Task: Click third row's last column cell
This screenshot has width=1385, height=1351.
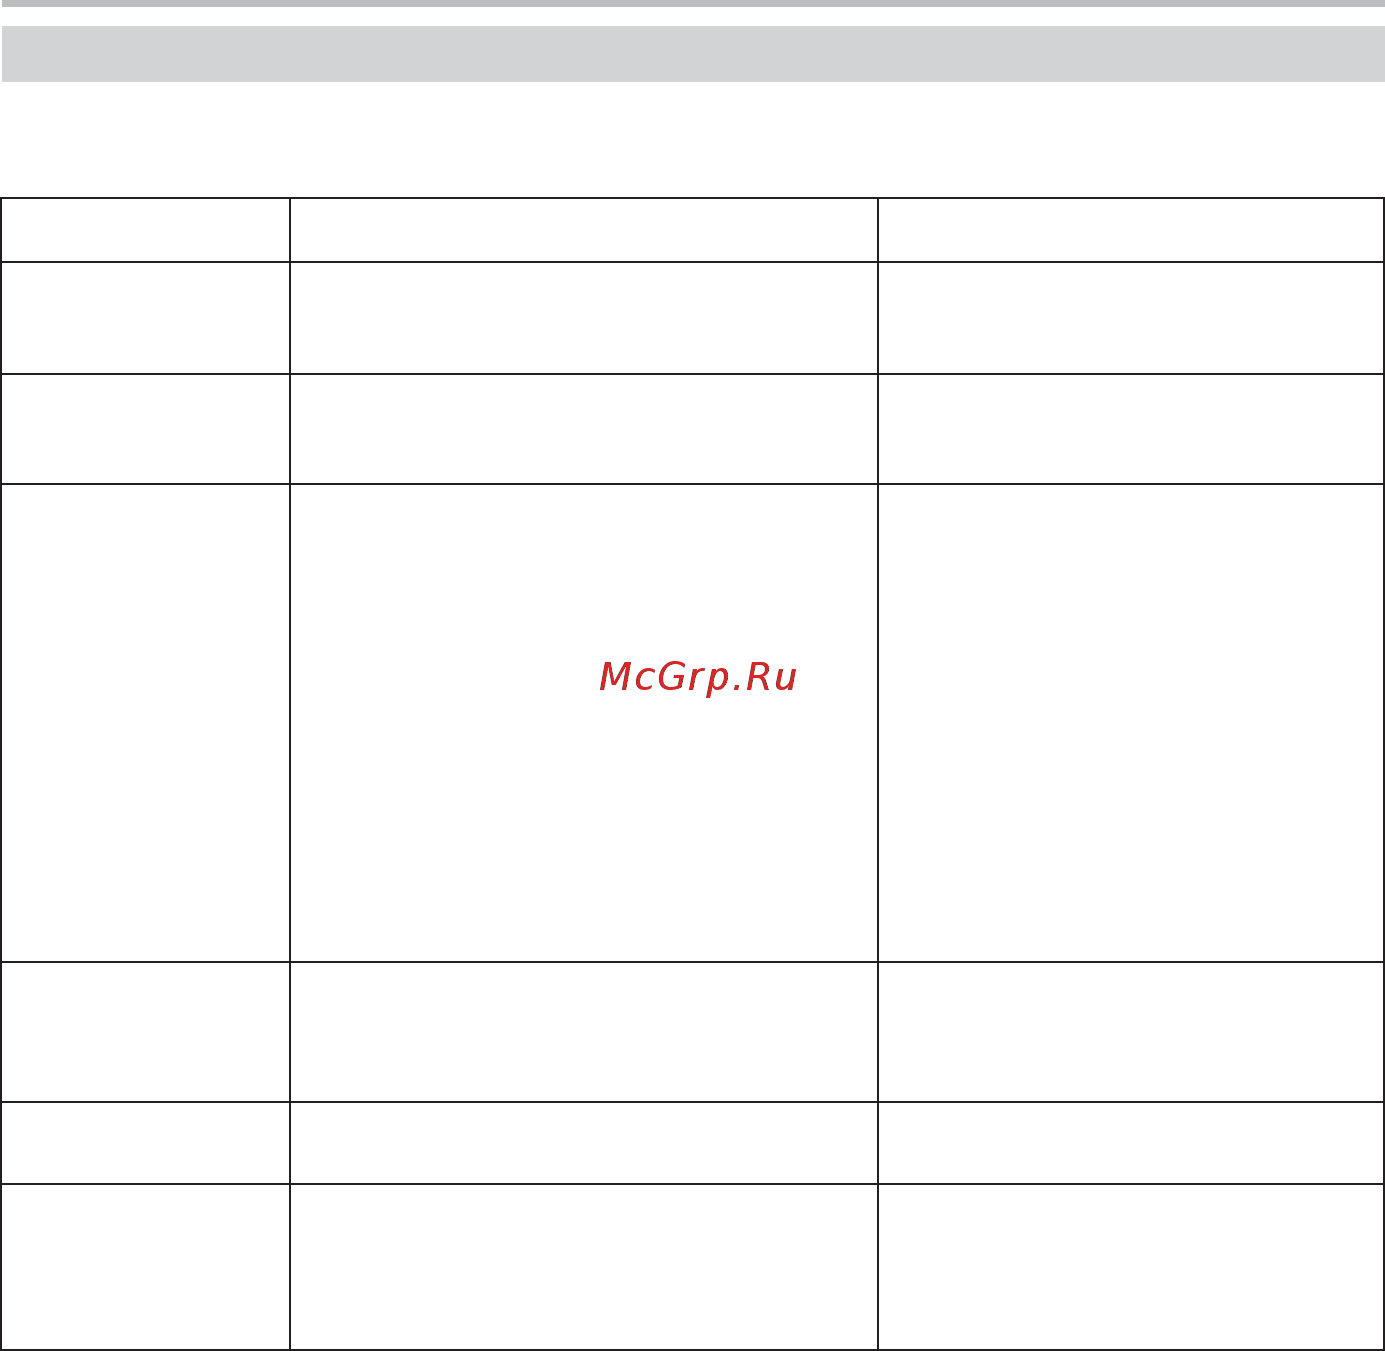Action: click(x=1131, y=429)
